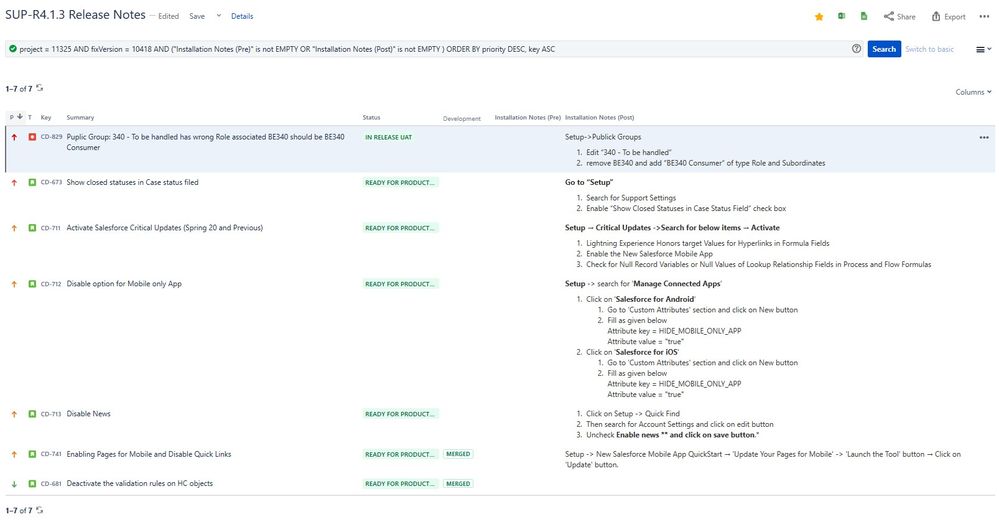Open the Export menu

click(x=949, y=17)
